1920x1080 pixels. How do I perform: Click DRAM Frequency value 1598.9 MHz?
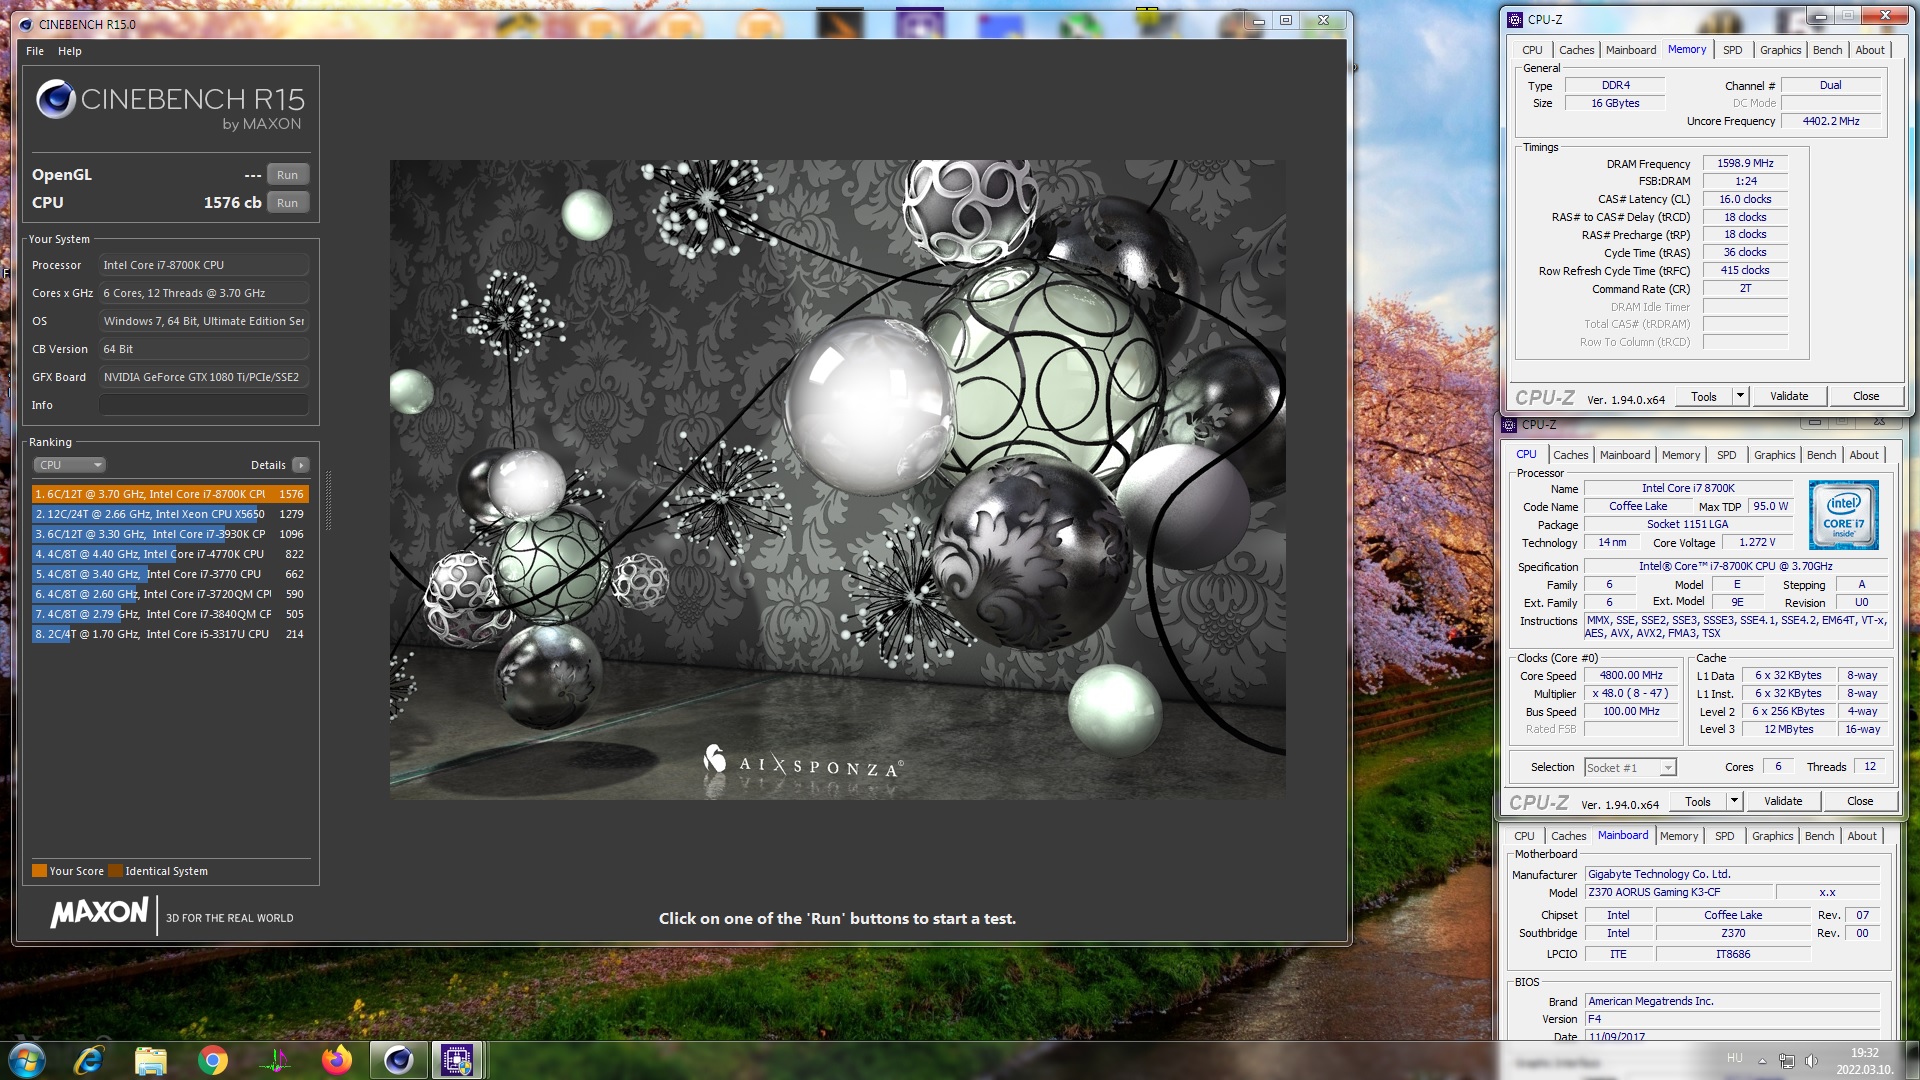pos(1745,163)
